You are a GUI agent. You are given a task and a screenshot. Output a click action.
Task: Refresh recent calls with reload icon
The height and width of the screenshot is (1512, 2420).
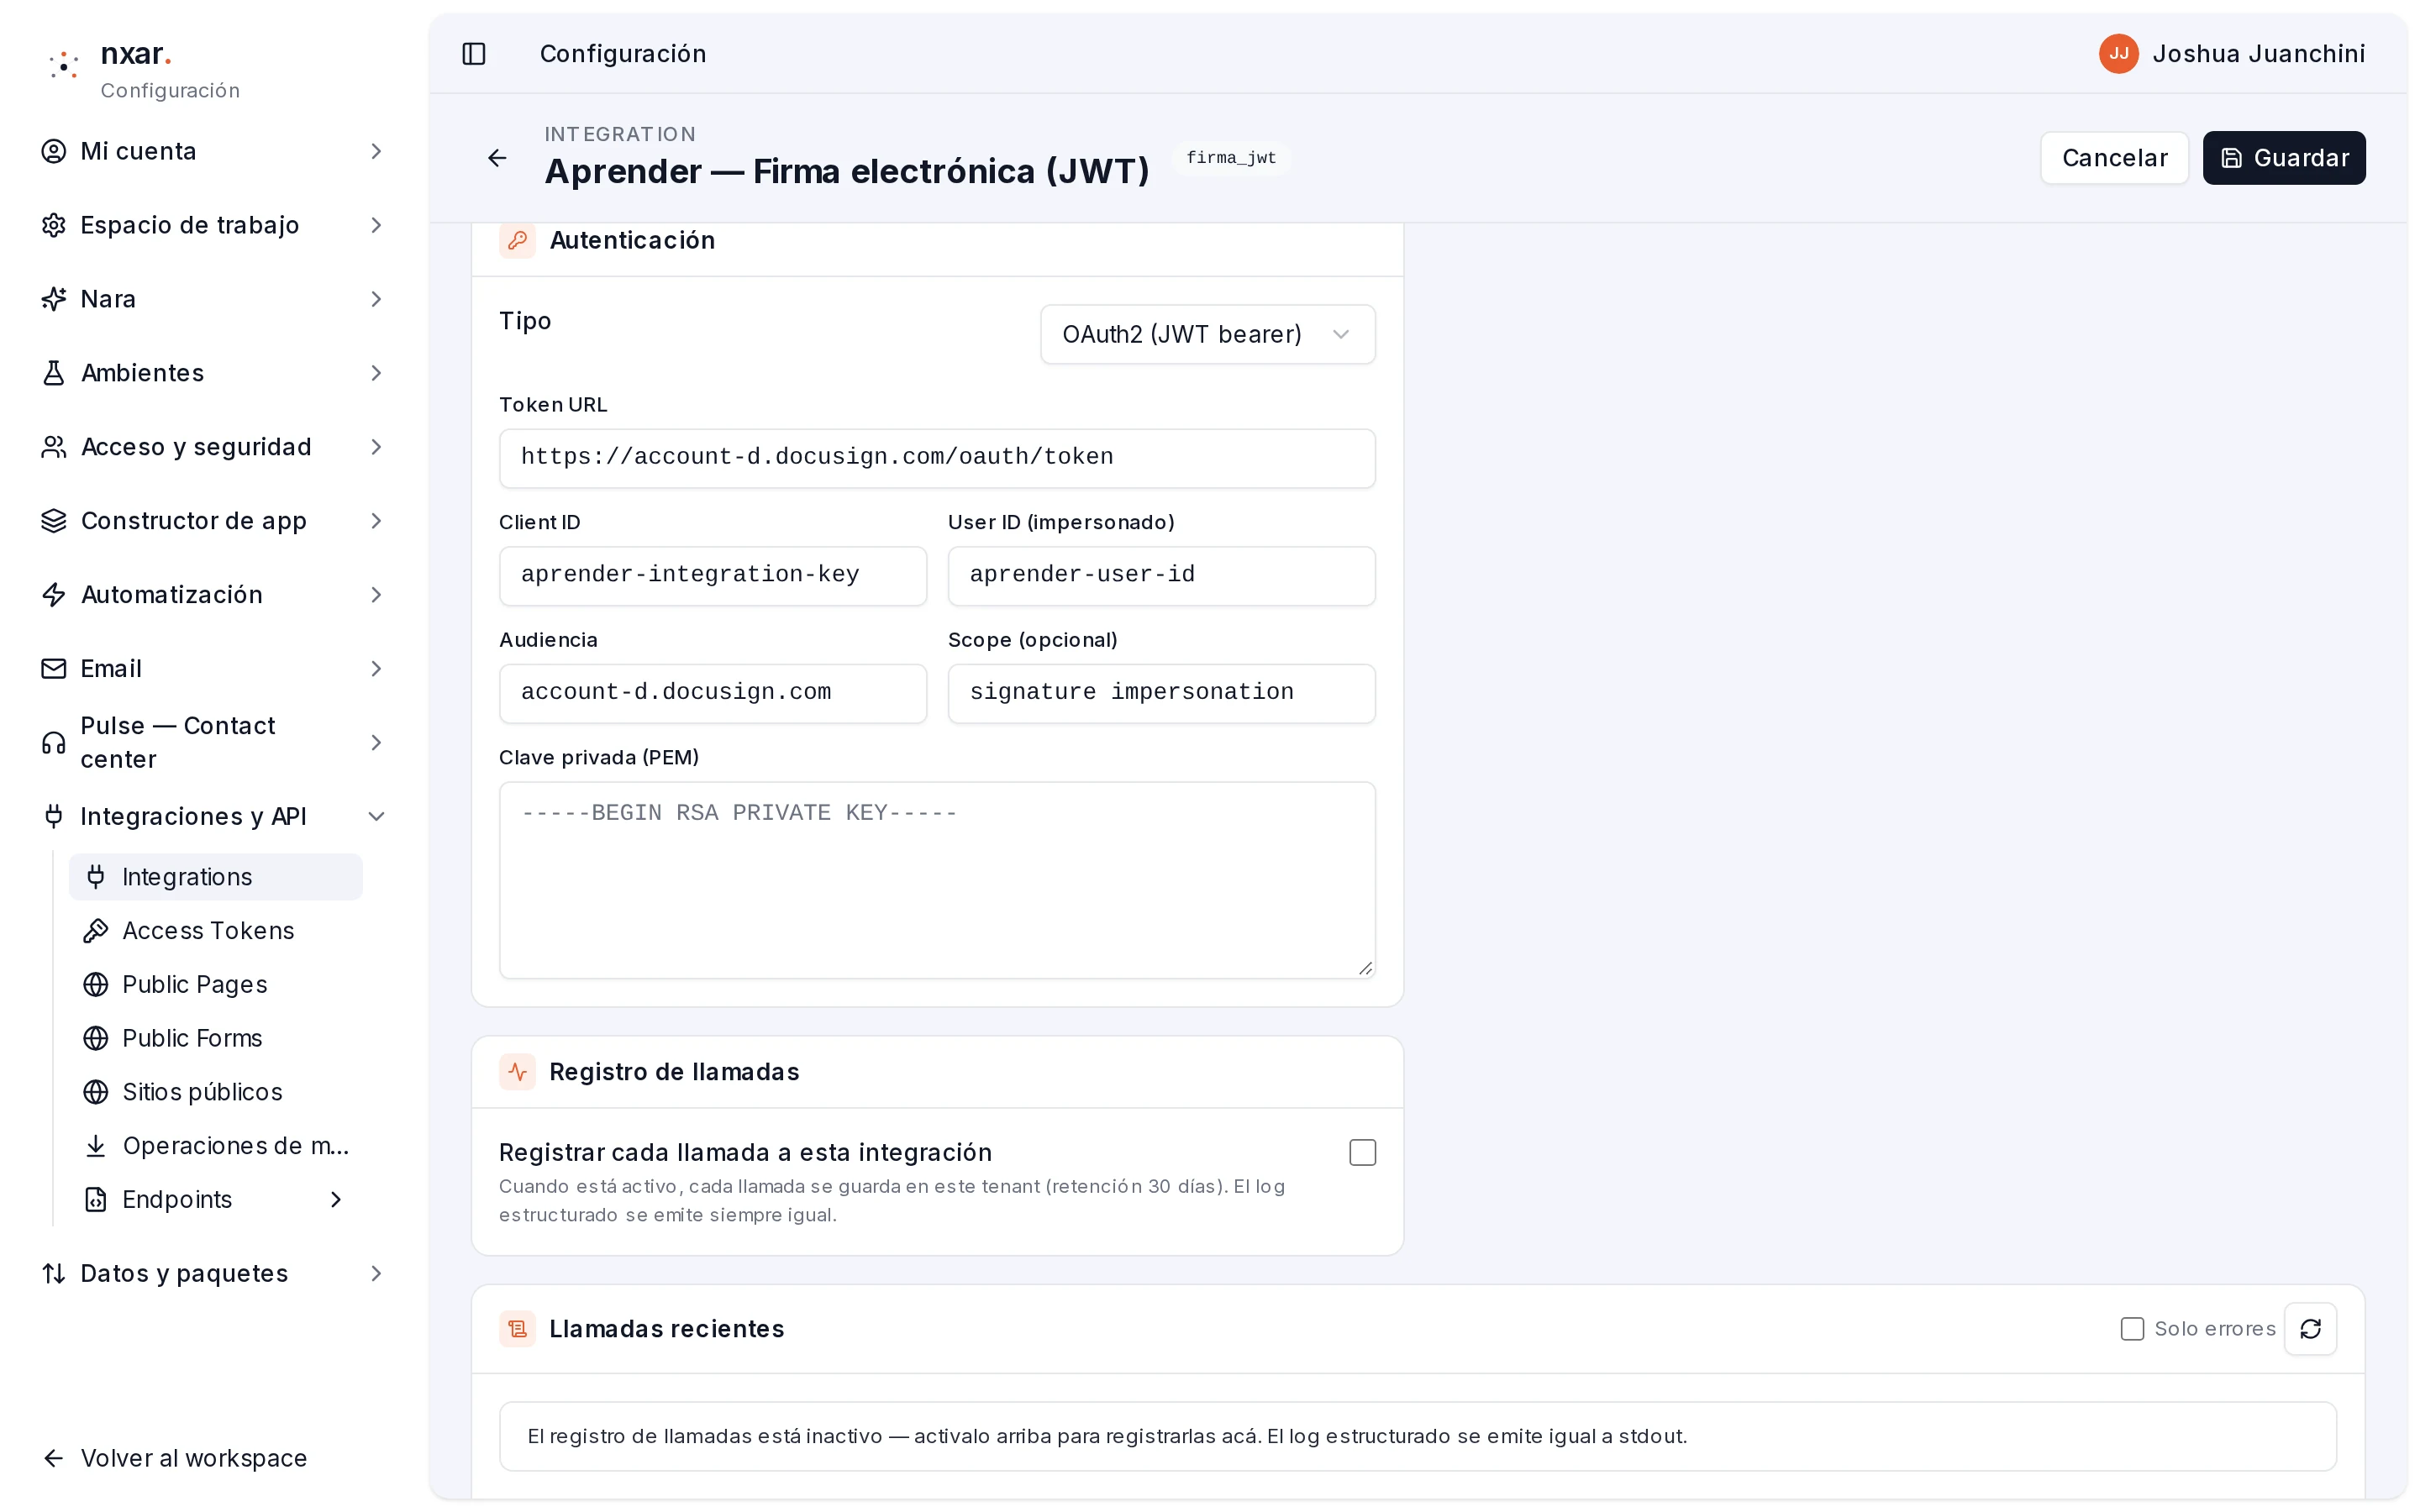tap(2310, 1329)
